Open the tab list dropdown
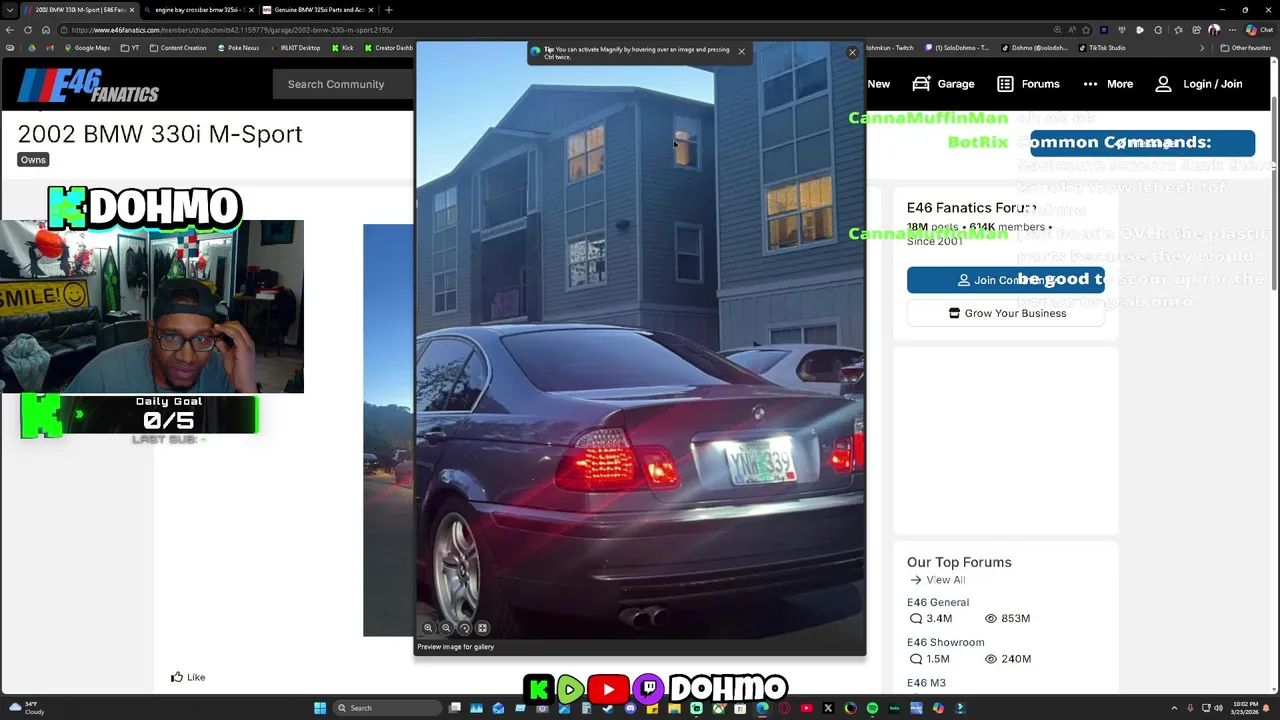The height and width of the screenshot is (720, 1280). (11, 10)
